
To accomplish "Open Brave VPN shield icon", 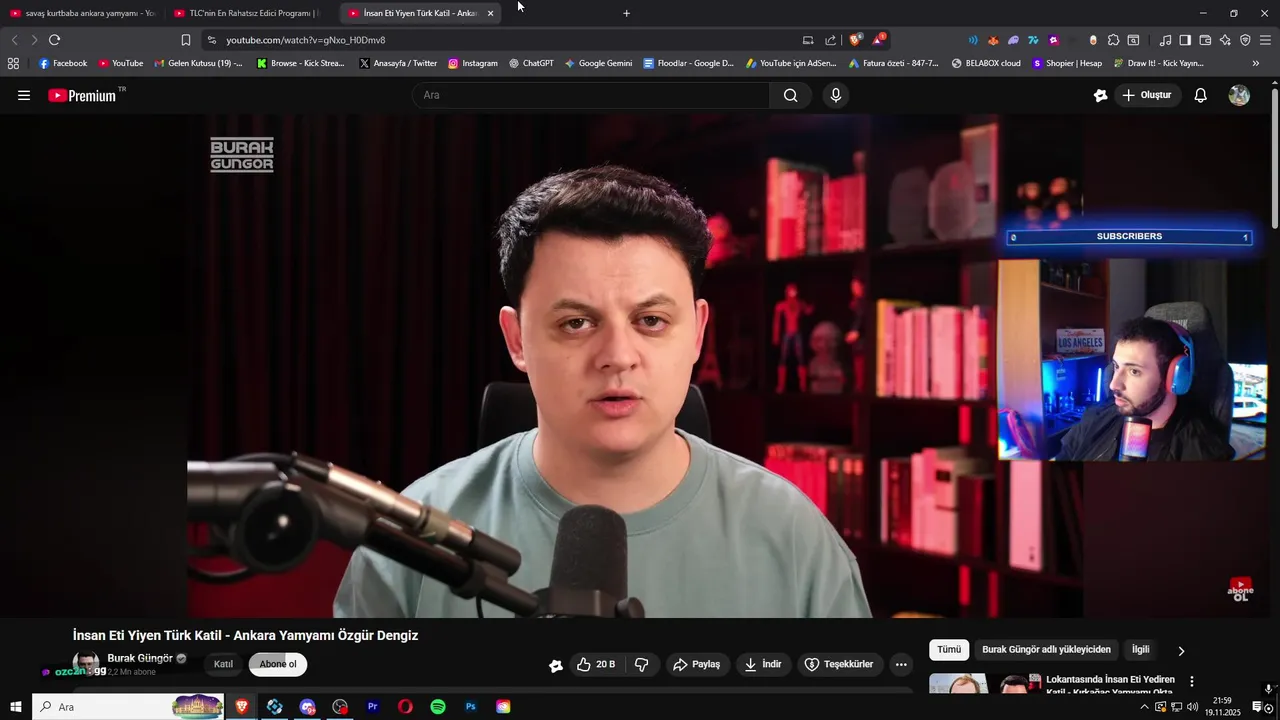I will [1245, 40].
